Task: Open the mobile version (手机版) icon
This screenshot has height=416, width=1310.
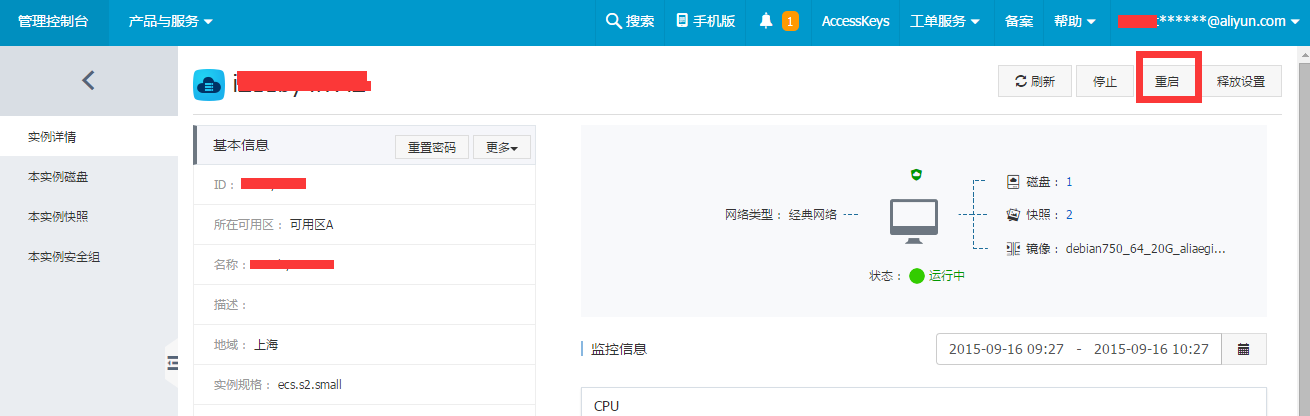Action: (x=682, y=21)
